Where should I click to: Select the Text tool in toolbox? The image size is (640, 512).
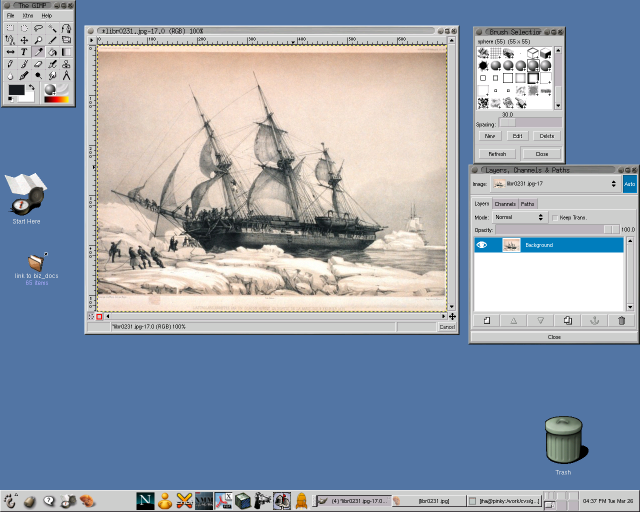point(24,52)
